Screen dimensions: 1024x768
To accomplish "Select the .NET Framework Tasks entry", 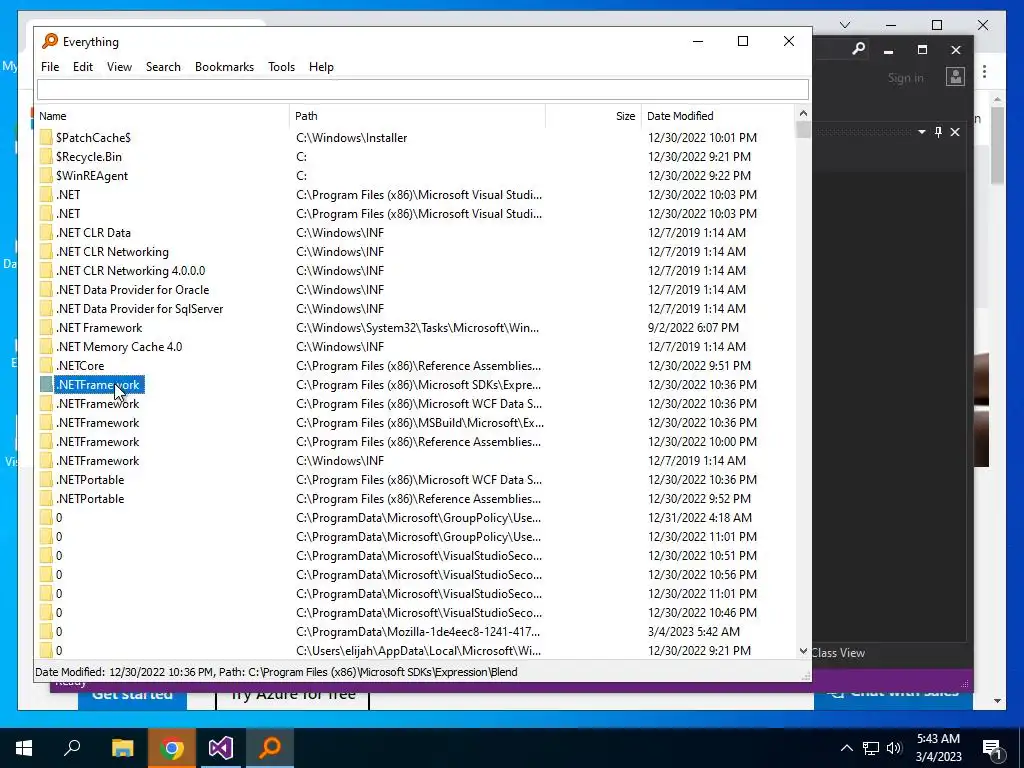I will (99, 328).
